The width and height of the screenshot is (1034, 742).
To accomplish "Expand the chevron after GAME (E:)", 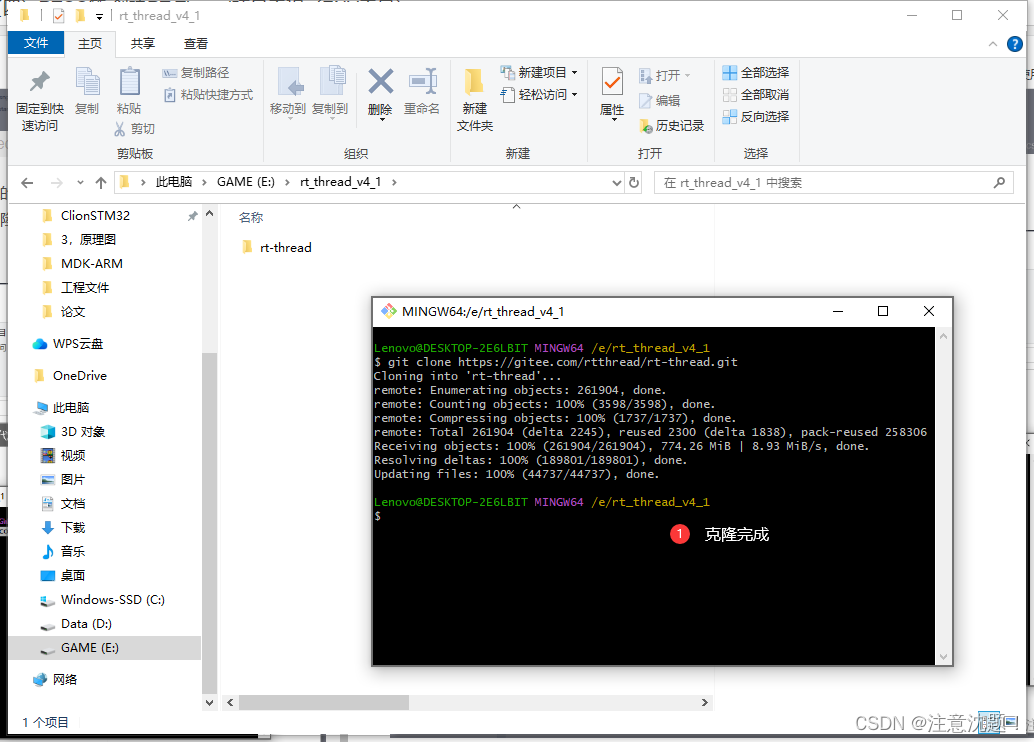I will pyautogui.click(x=288, y=183).
